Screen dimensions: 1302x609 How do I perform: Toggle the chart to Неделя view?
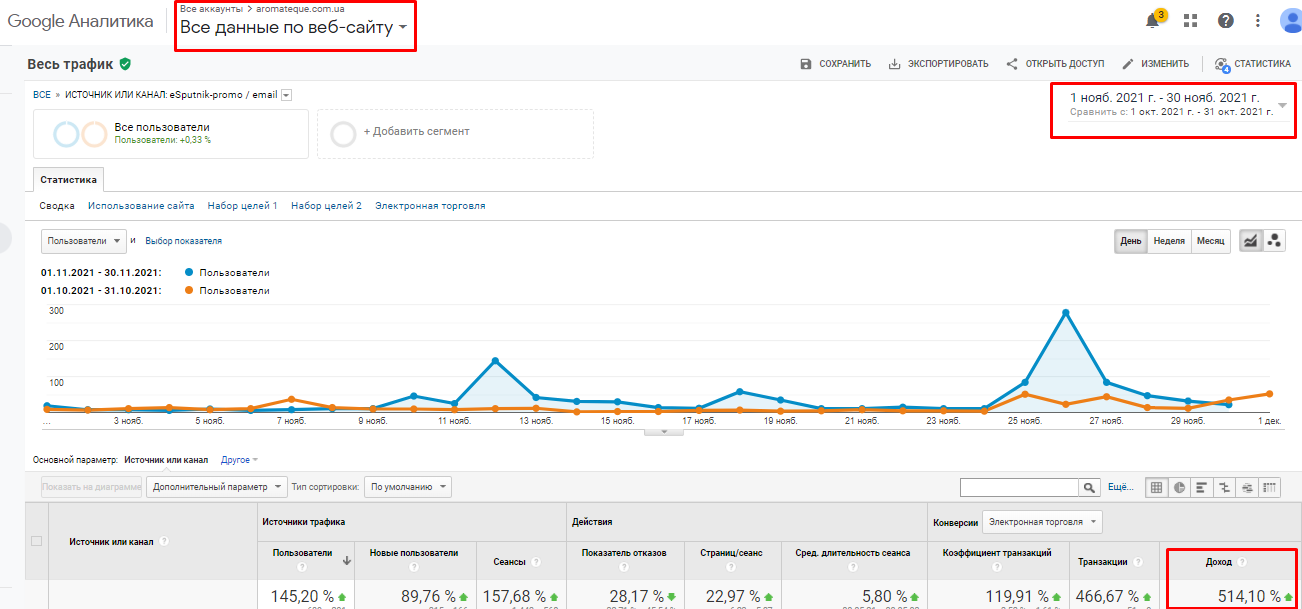(x=1169, y=241)
